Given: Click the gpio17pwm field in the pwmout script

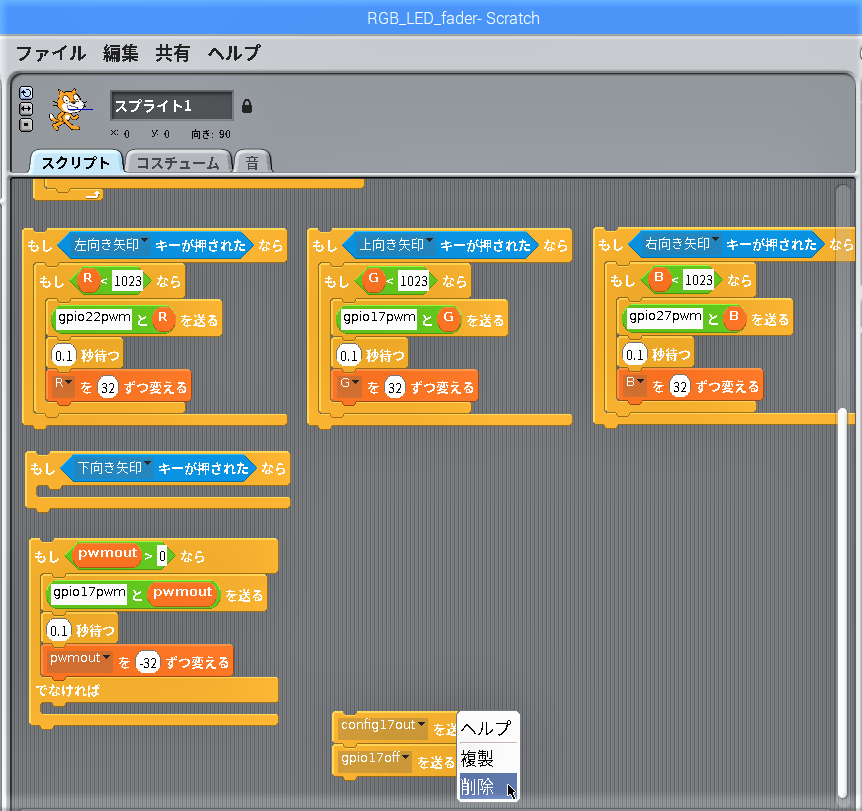Looking at the screenshot, I should [x=89, y=593].
